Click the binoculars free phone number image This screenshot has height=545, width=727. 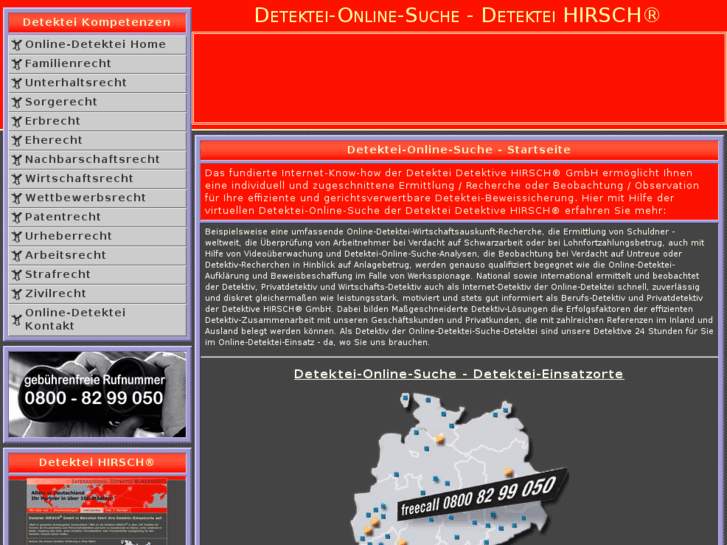point(97,394)
